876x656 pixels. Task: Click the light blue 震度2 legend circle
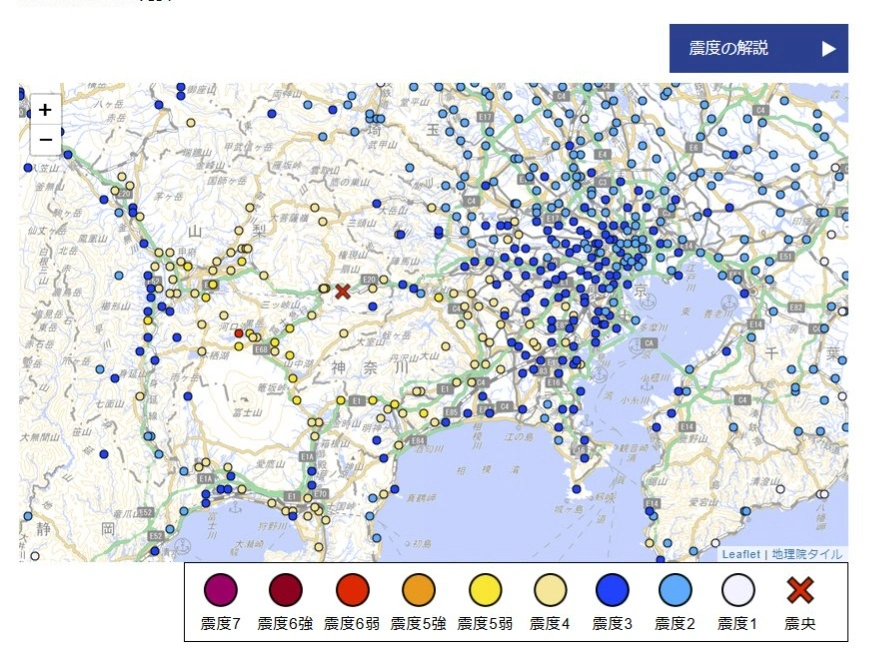point(675,590)
